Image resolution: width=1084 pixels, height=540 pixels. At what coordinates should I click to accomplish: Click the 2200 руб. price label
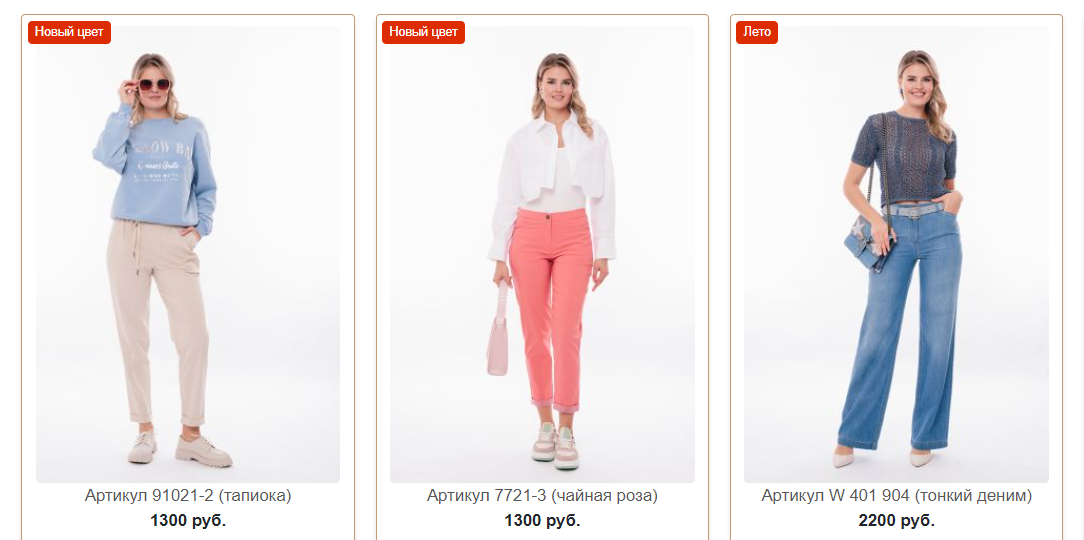[896, 520]
